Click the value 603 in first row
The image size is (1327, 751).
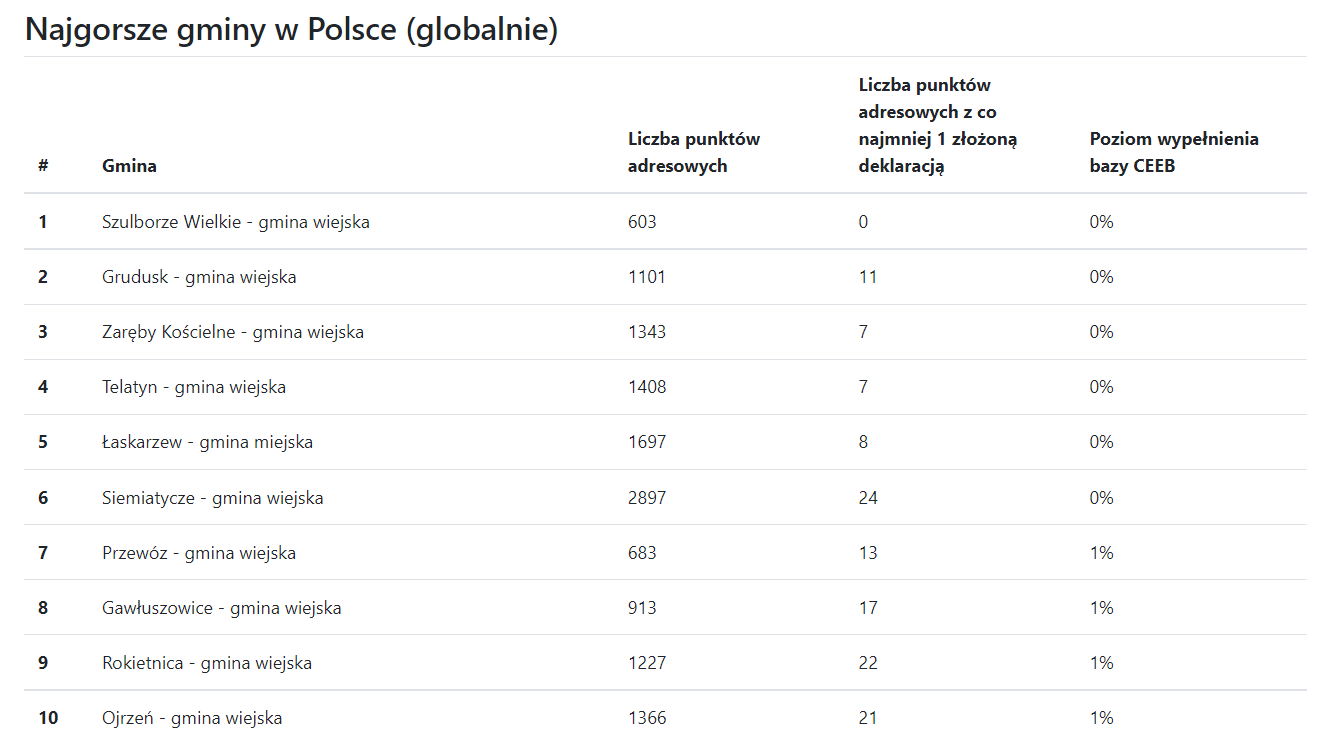[x=642, y=222]
